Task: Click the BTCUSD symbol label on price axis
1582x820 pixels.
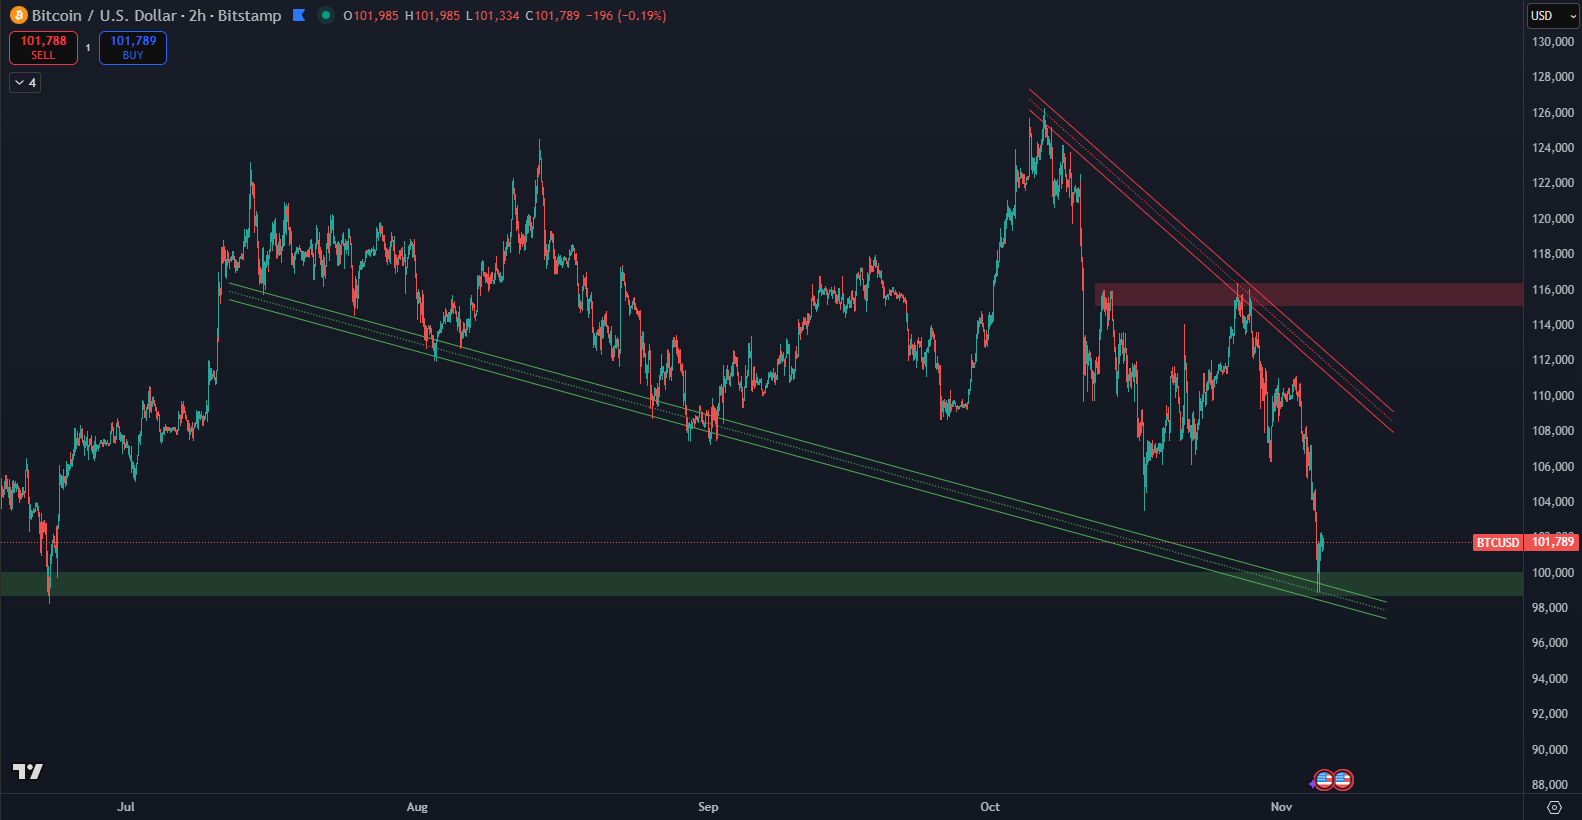Action: [1497, 543]
